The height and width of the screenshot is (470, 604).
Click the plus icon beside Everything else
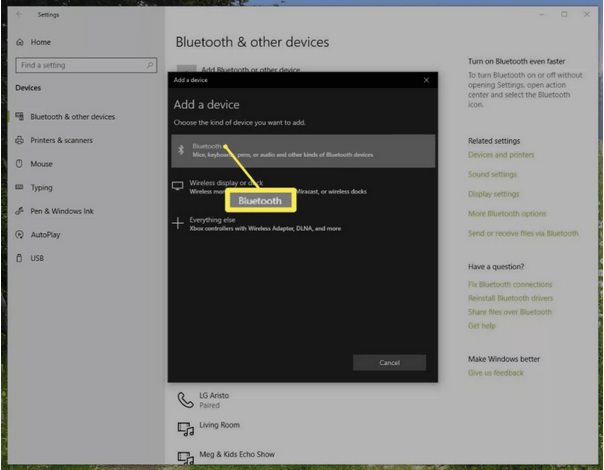[178, 223]
